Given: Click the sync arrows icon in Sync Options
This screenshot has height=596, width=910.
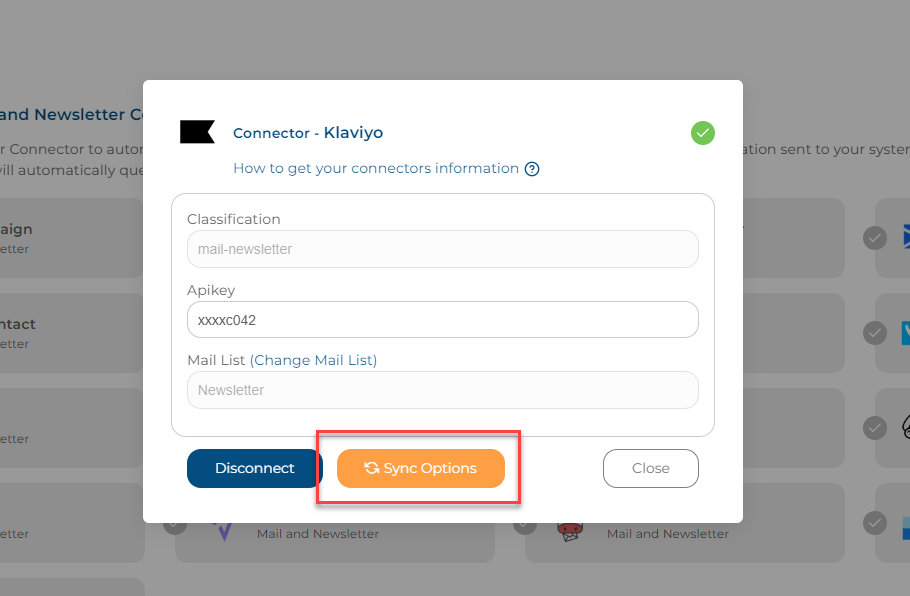Looking at the screenshot, I should (x=371, y=468).
